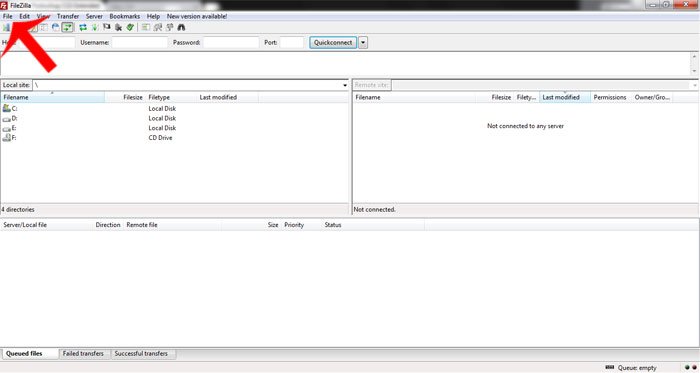Screen dimensions: 700x373
Task: Click the 'Queue: empty' status bar text
Action: (x=637, y=368)
